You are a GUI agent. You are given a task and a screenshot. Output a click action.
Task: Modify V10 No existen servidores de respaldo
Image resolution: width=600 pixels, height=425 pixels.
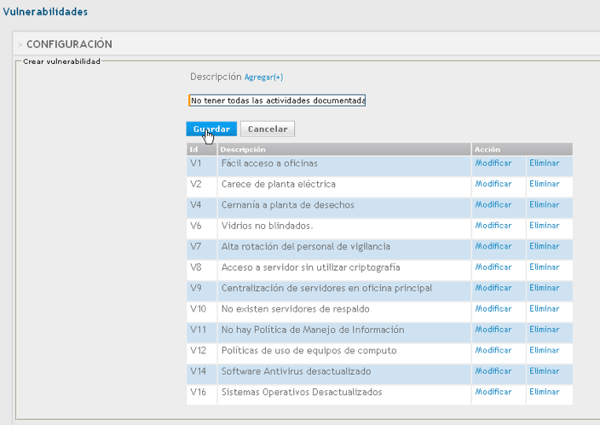493,309
